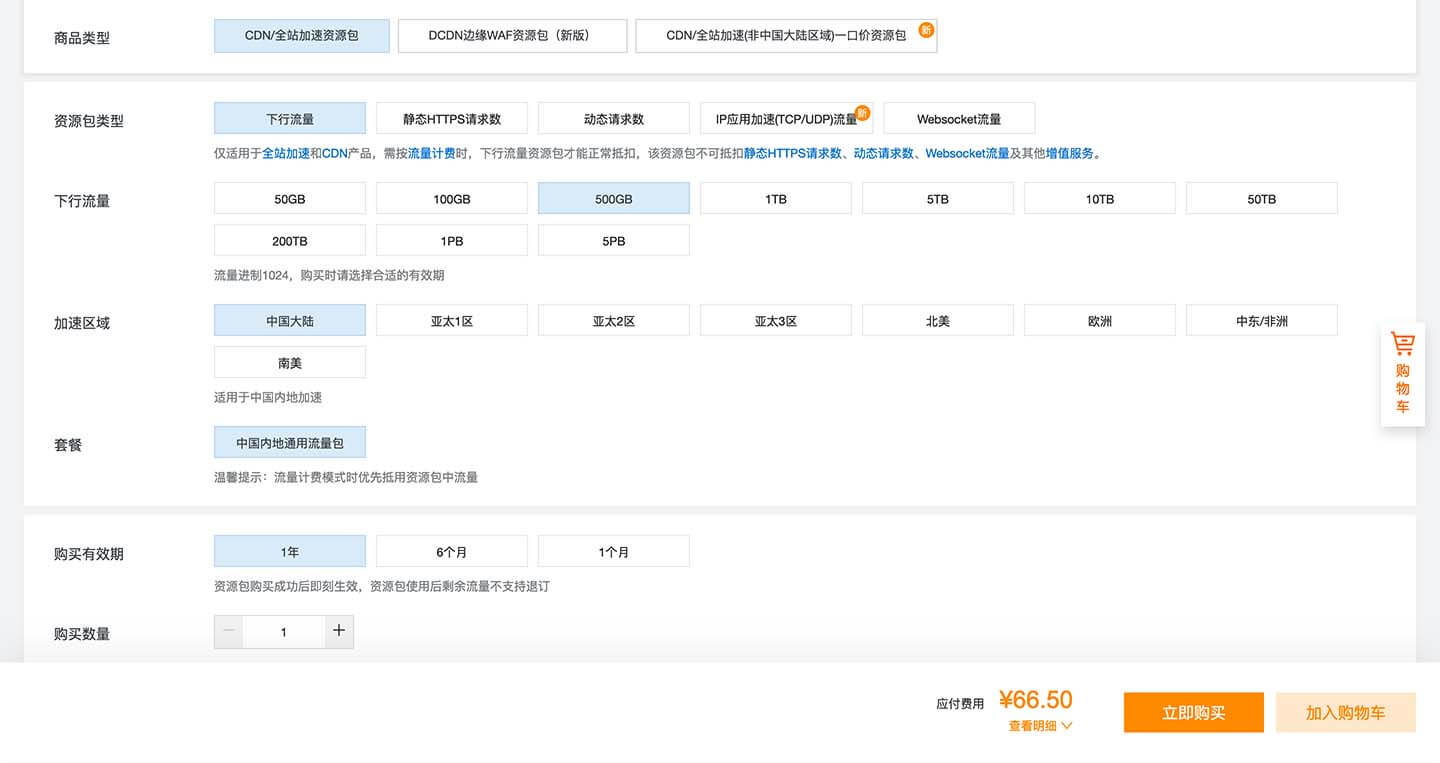Select 500GB traffic size

click(614, 198)
